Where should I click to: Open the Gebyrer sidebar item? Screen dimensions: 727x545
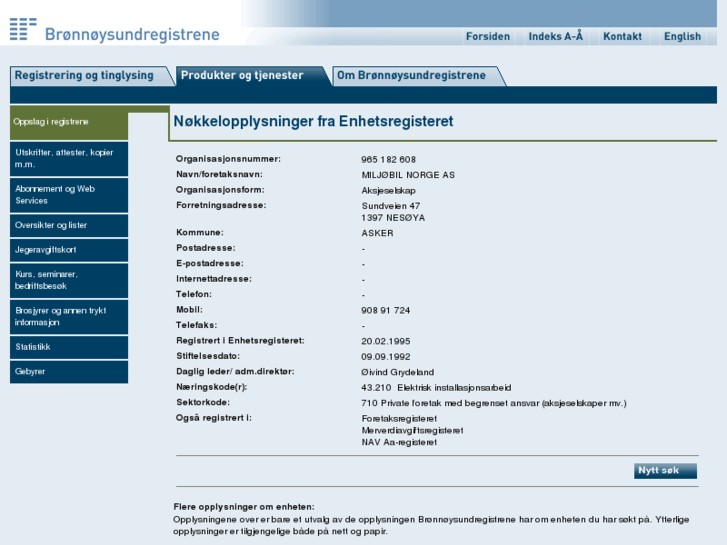click(69, 372)
